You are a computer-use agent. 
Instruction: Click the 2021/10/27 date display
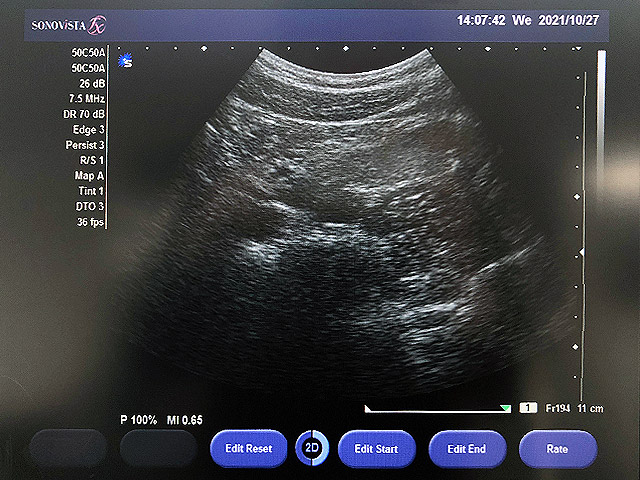tap(569, 20)
